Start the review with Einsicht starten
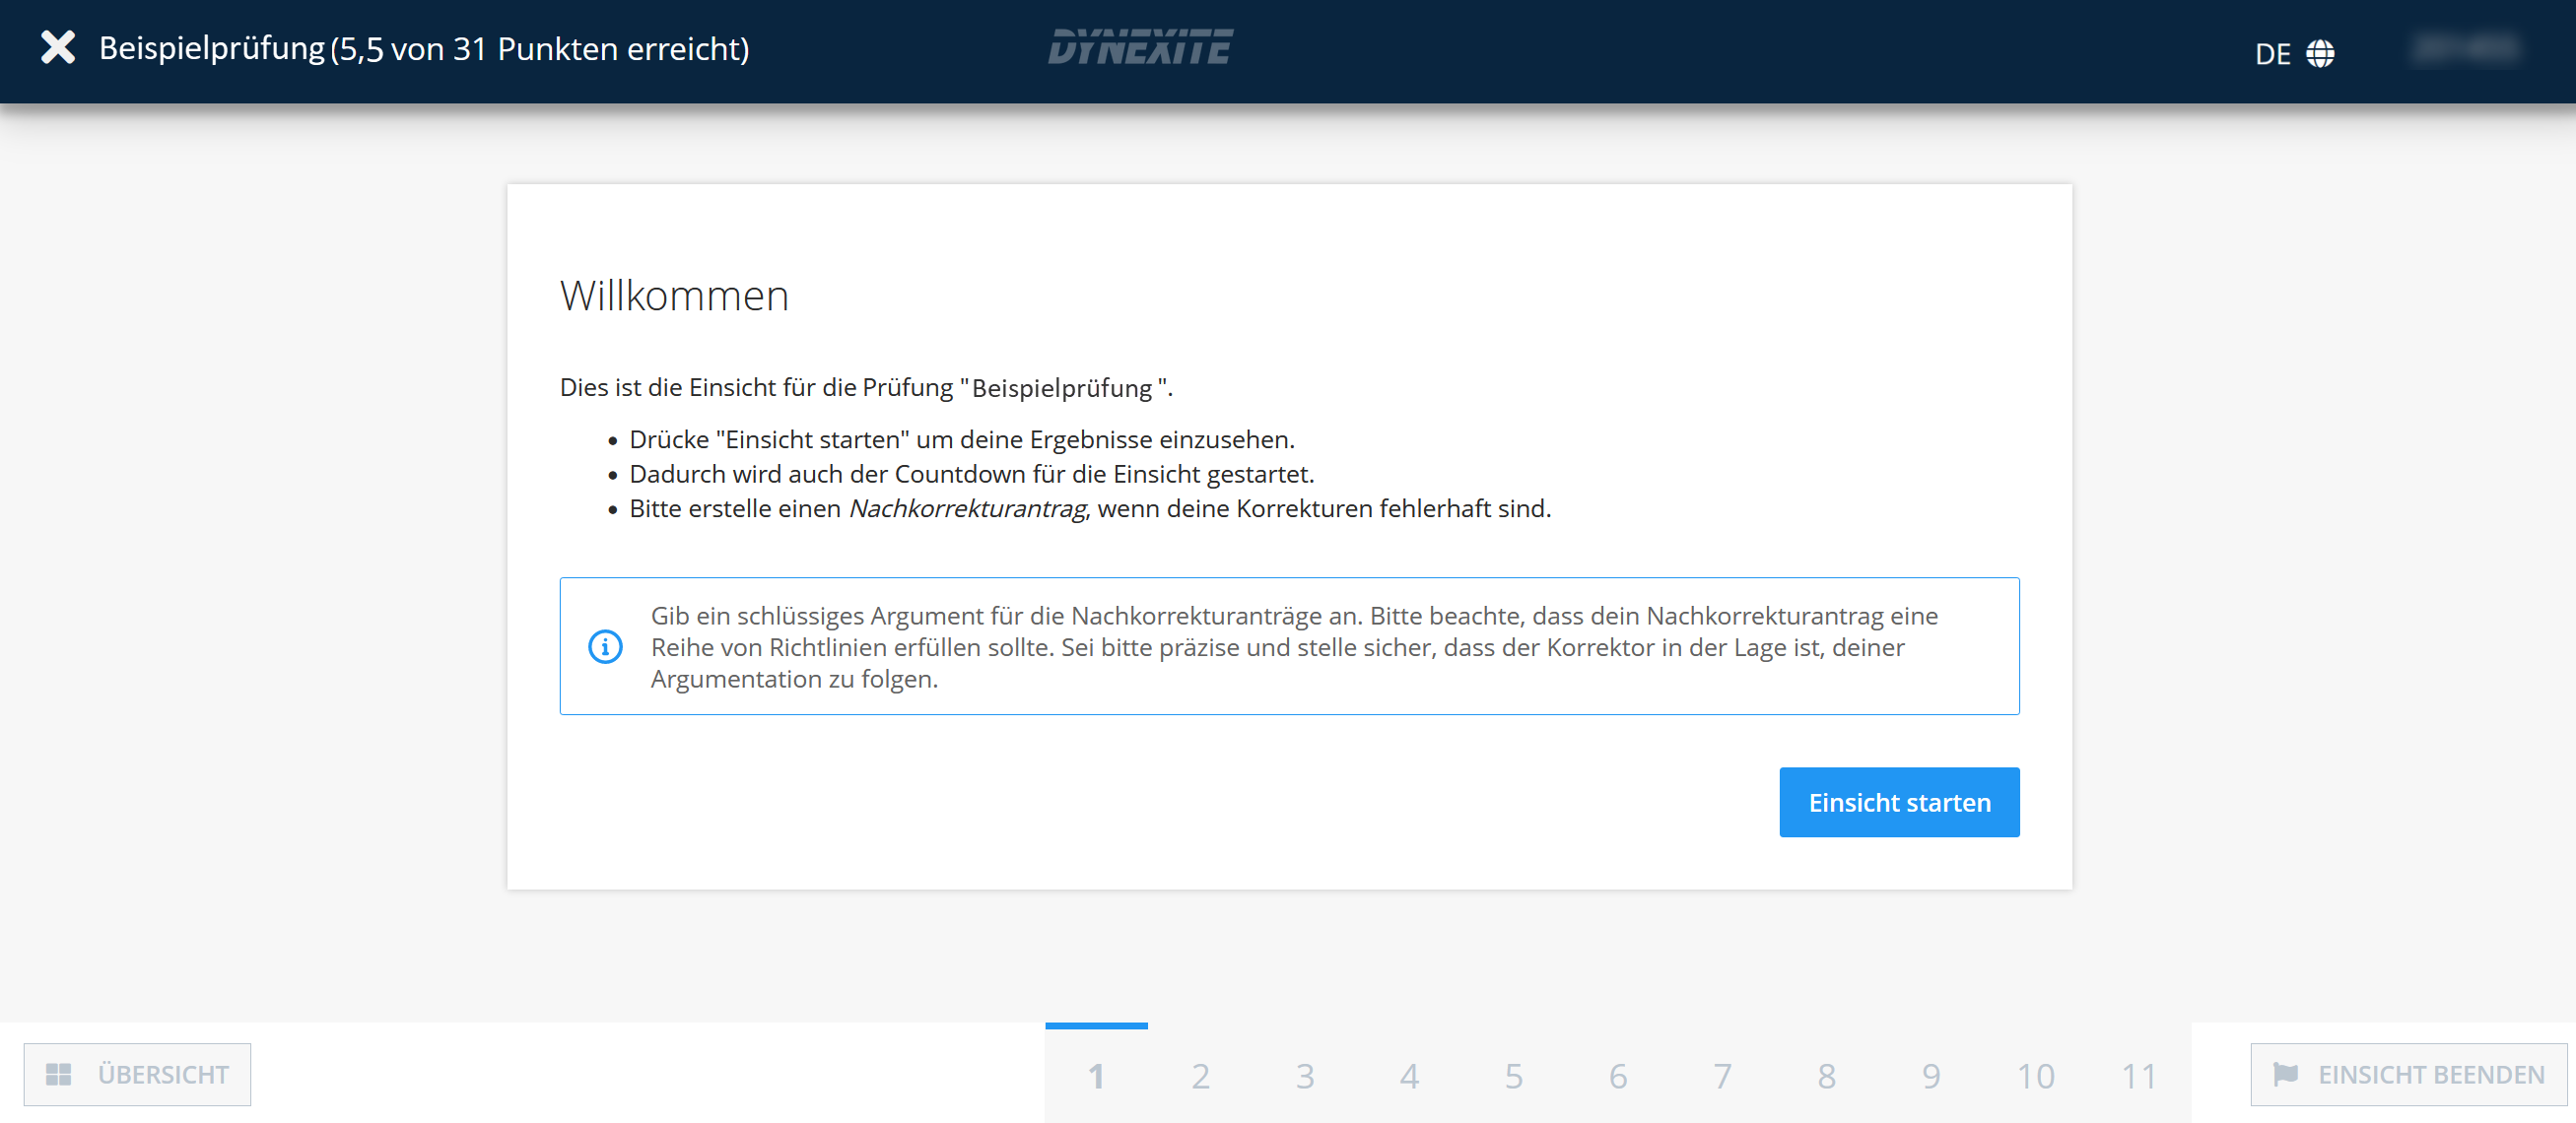 pos(1898,802)
